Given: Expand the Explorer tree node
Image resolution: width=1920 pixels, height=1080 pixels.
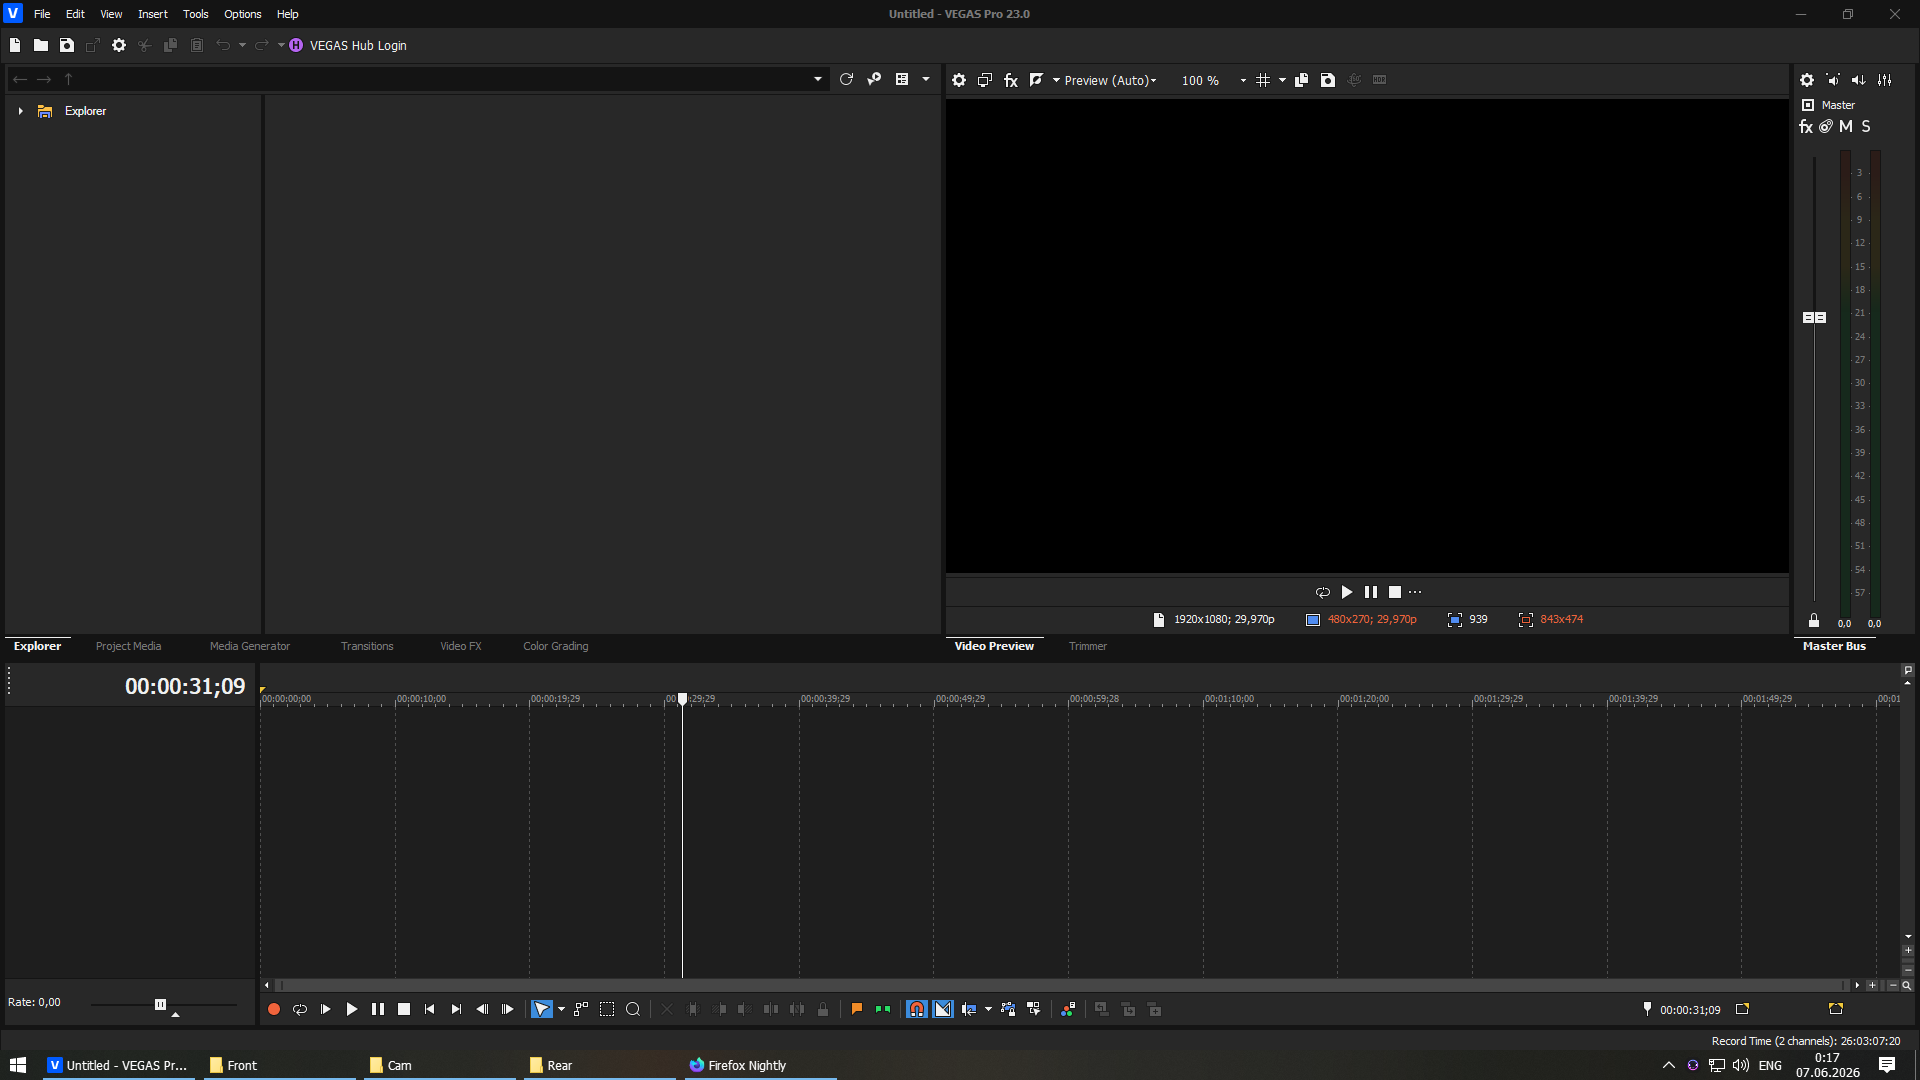Looking at the screenshot, I should point(20,111).
